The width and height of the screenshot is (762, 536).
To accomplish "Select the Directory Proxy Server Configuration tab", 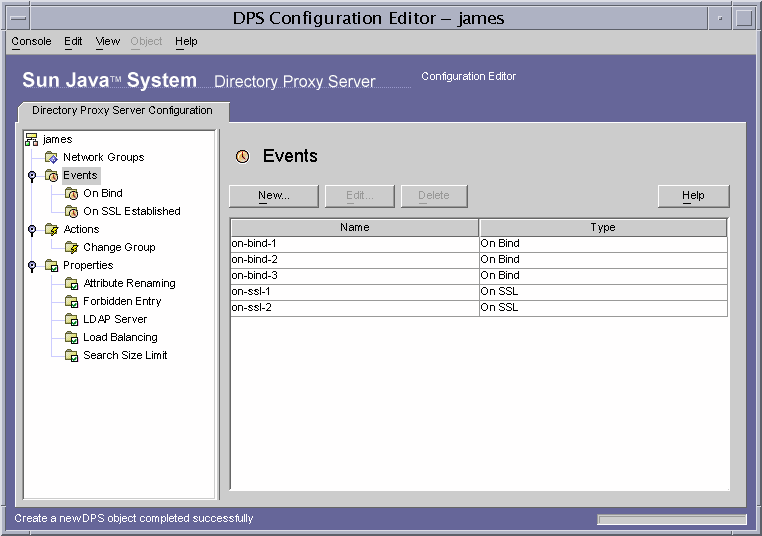I will pyautogui.click(x=122, y=111).
